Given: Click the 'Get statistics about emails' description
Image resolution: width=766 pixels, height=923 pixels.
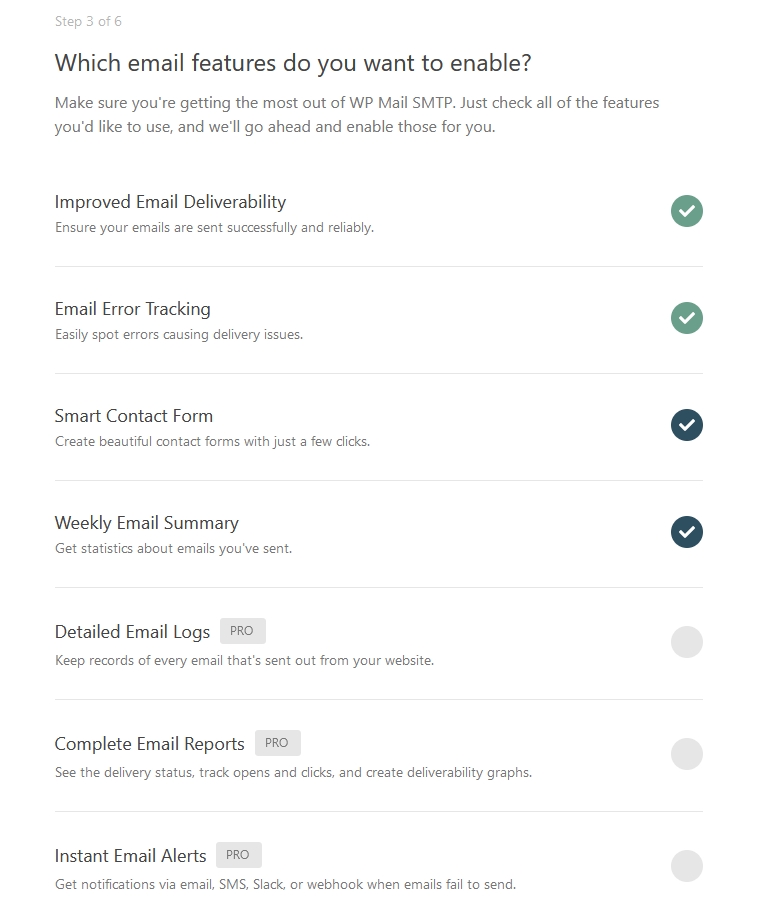Looking at the screenshot, I should click(x=173, y=549).
